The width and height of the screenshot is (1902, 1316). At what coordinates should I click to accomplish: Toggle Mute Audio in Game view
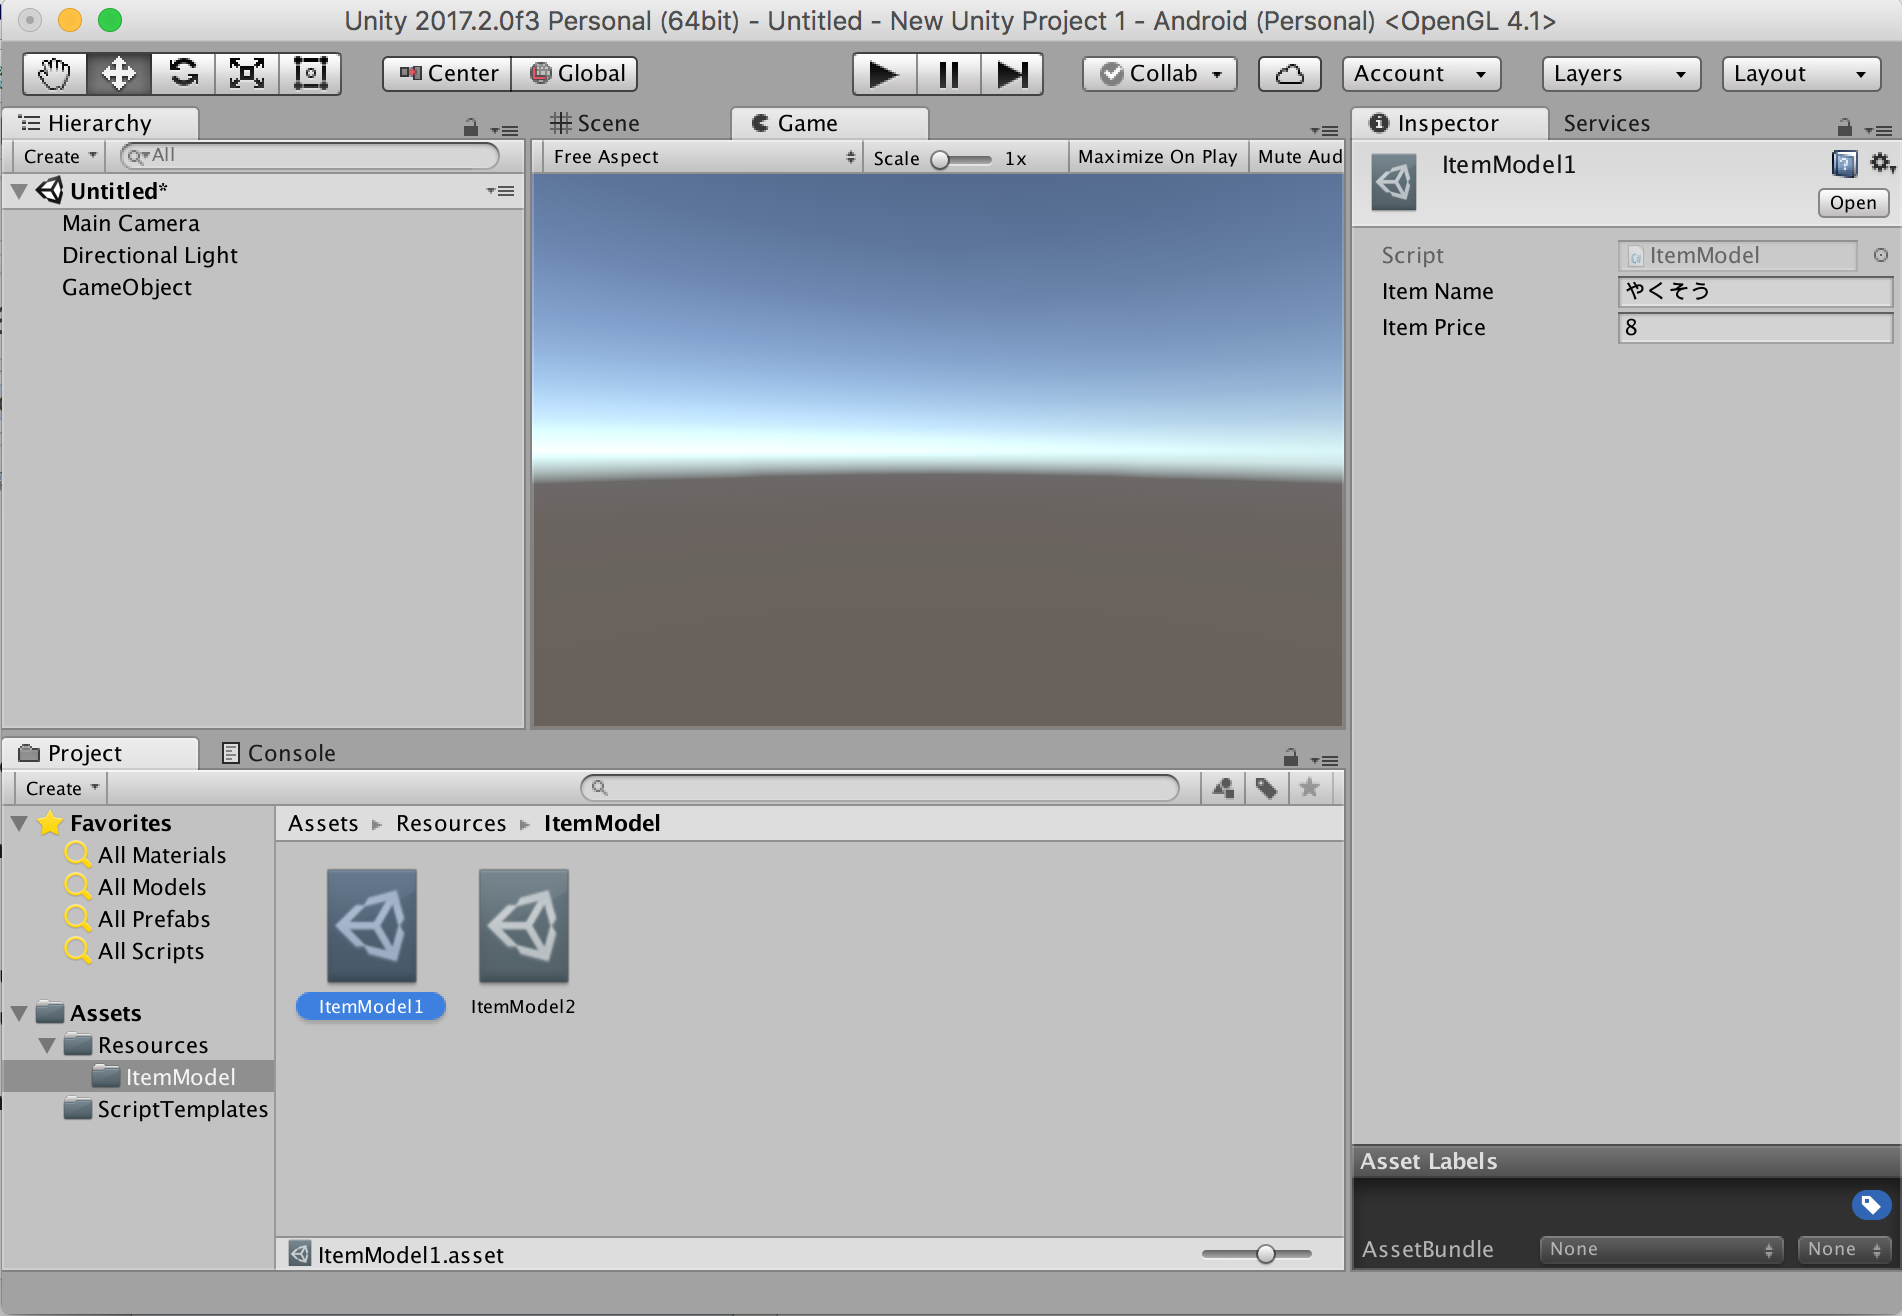pyautogui.click(x=1299, y=157)
